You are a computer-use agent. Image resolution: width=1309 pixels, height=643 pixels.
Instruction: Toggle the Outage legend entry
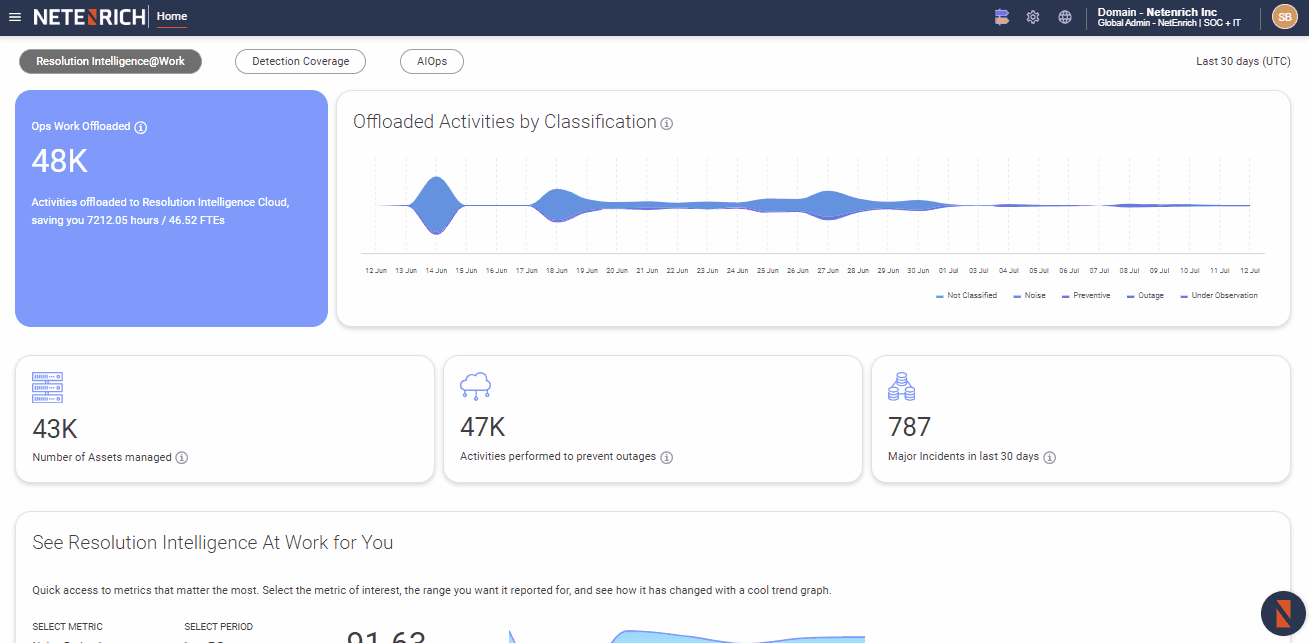click(x=1145, y=296)
